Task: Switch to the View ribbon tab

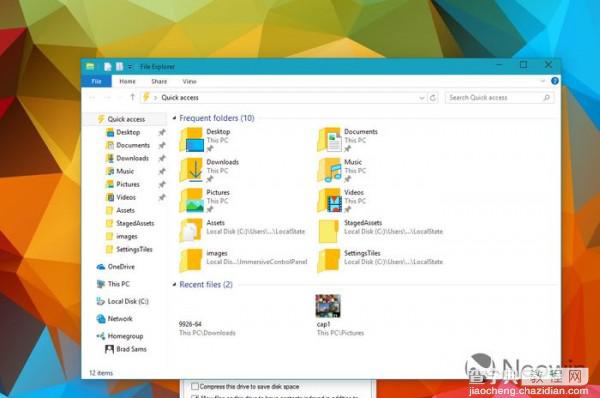Action: pyautogui.click(x=189, y=81)
